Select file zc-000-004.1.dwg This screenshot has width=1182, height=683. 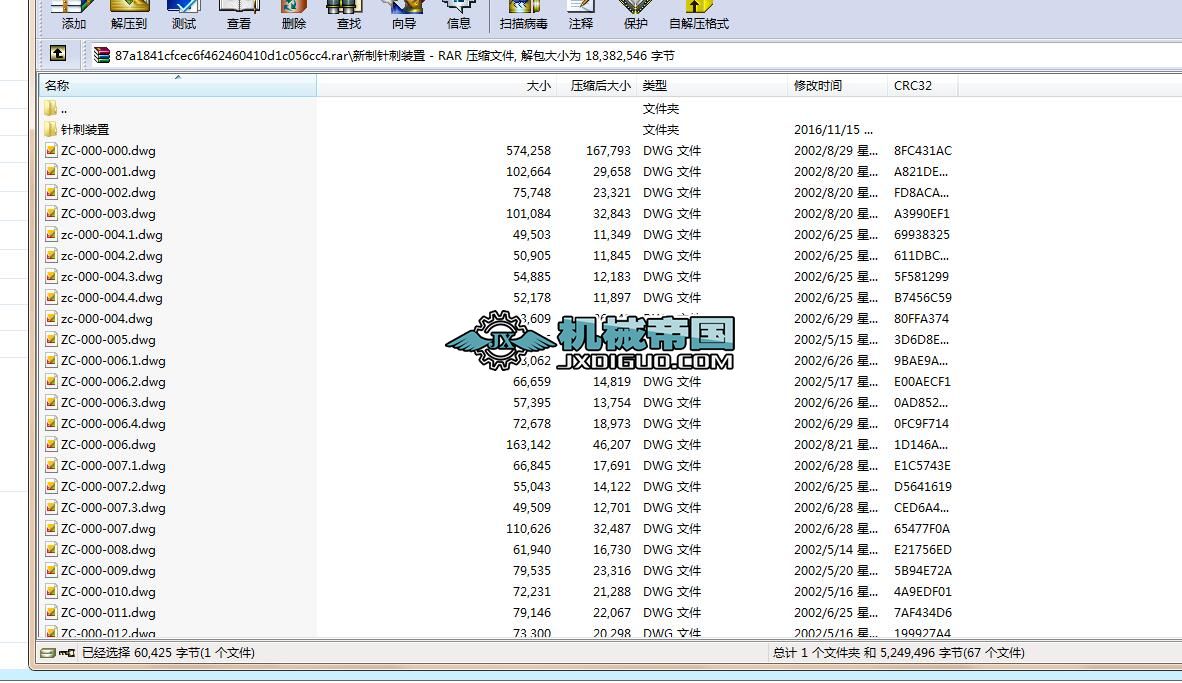112,235
